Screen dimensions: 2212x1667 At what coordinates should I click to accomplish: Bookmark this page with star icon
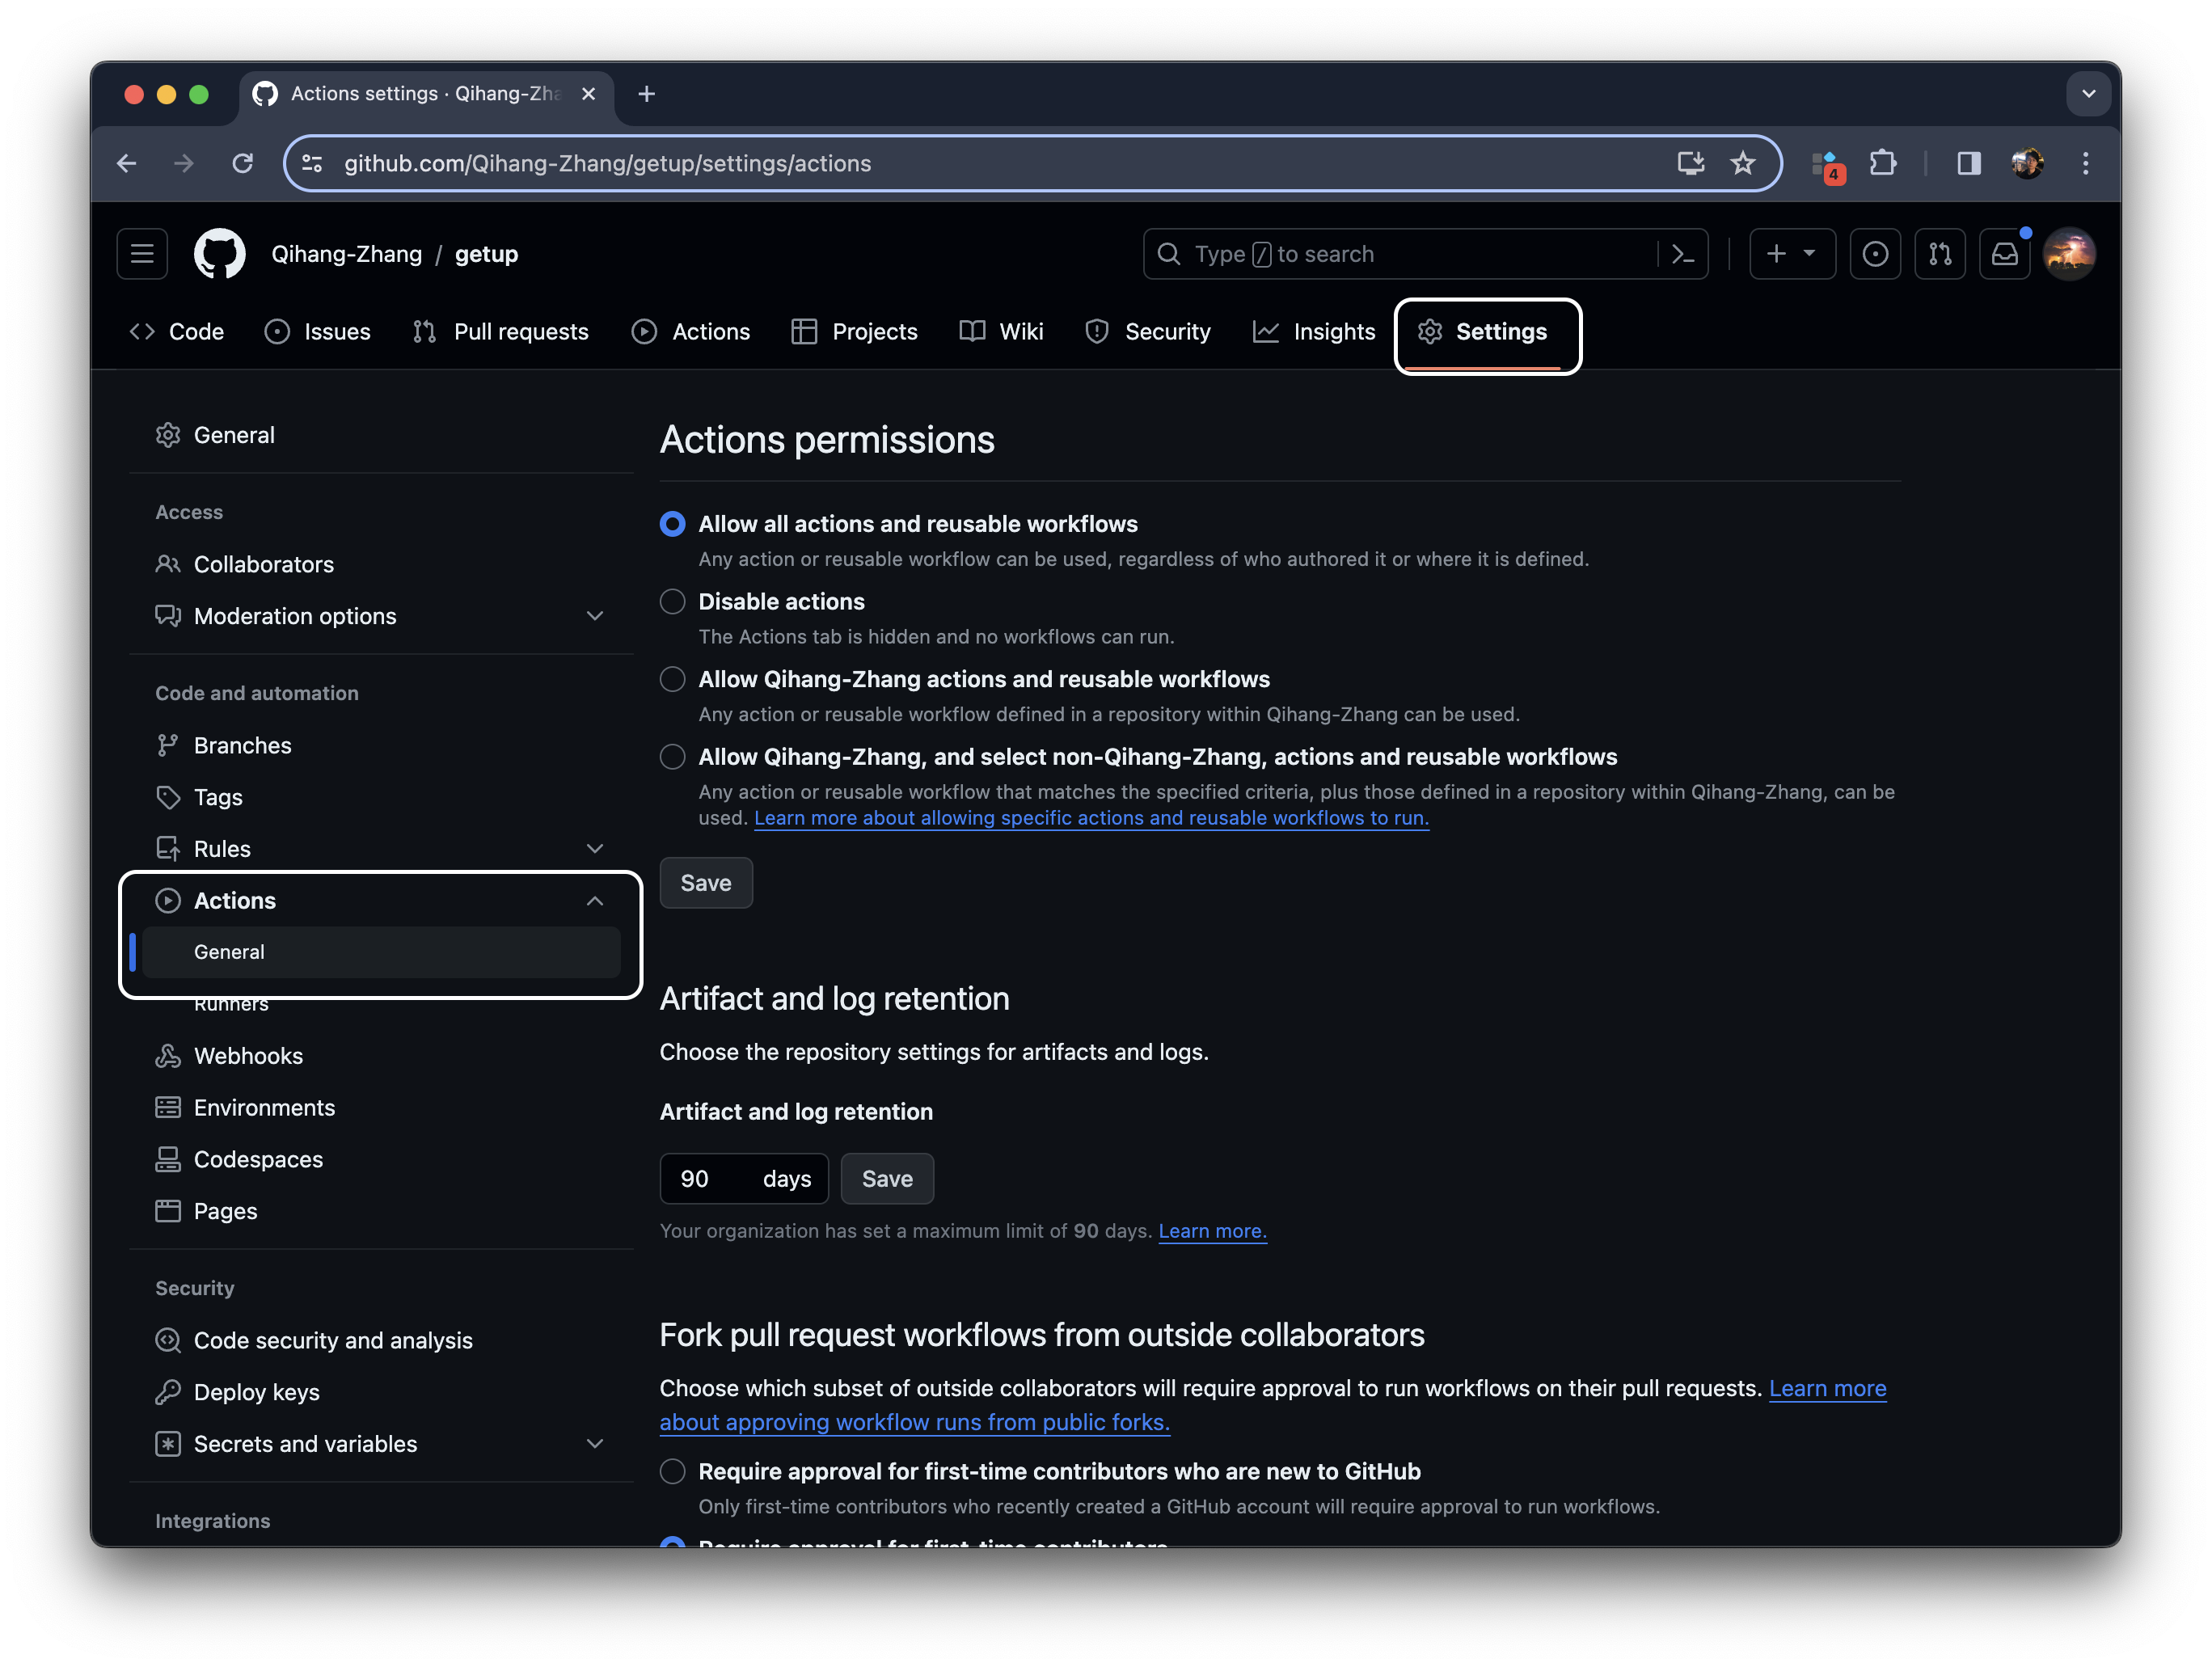(1743, 163)
